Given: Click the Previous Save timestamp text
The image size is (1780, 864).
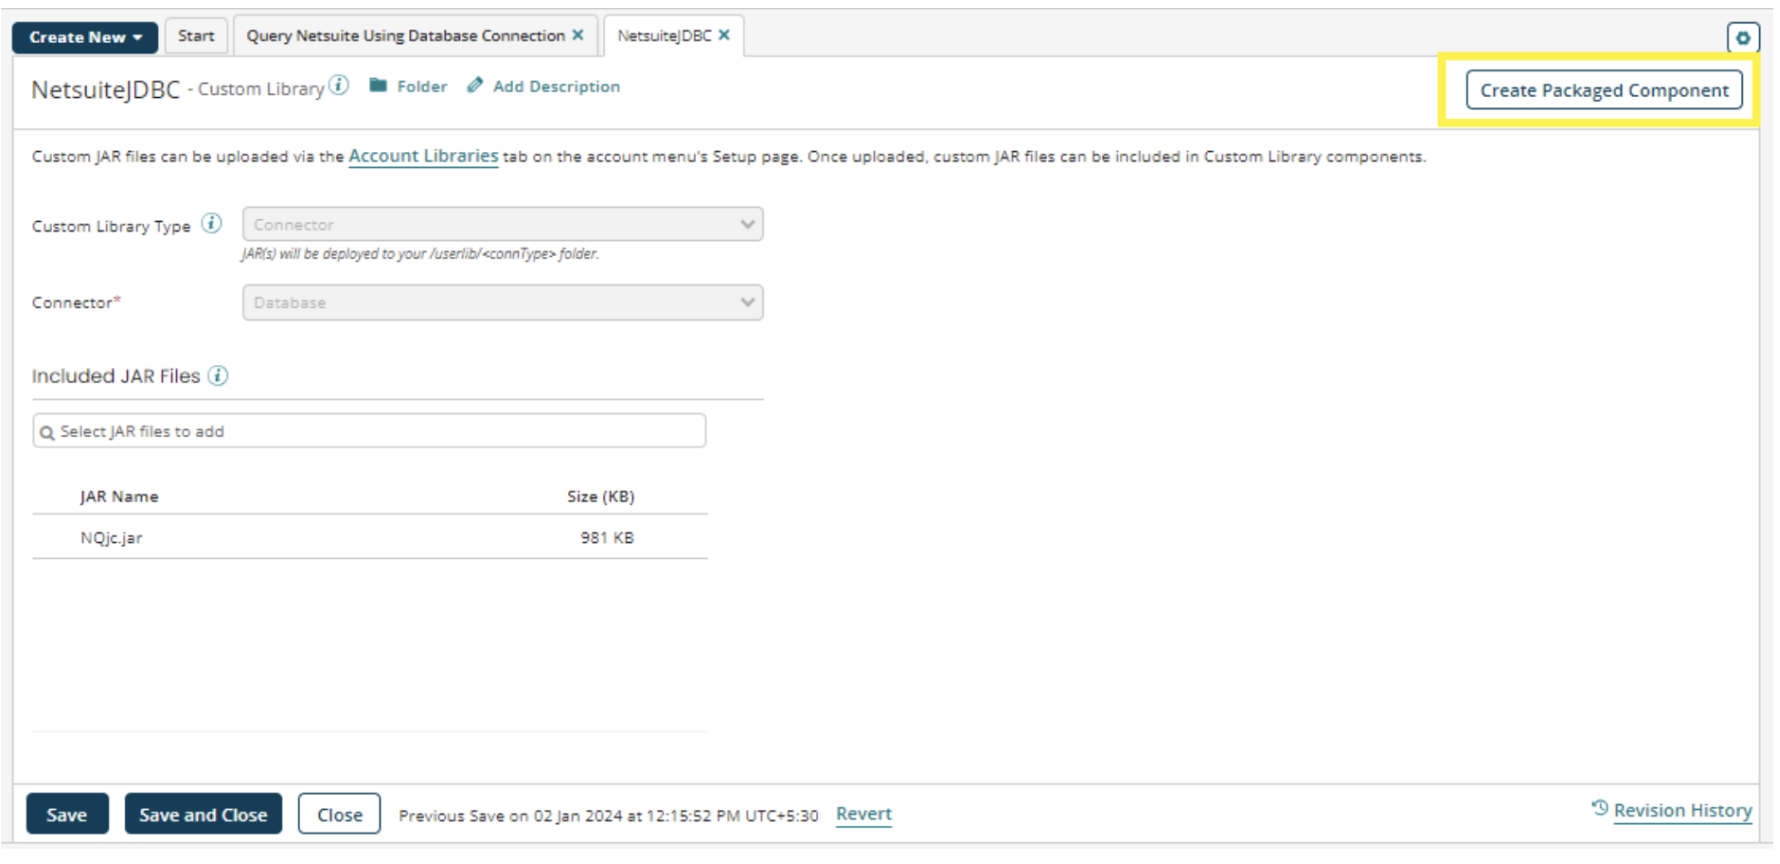Looking at the screenshot, I should pyautogui.click(x=608, y=816).
